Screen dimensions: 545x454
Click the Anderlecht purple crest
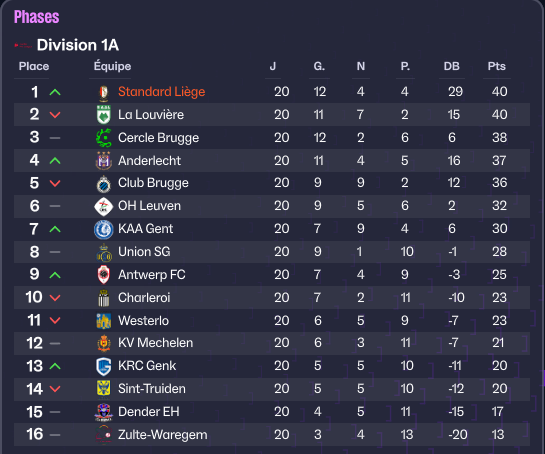pyautogui.click(x=104, y=161)
